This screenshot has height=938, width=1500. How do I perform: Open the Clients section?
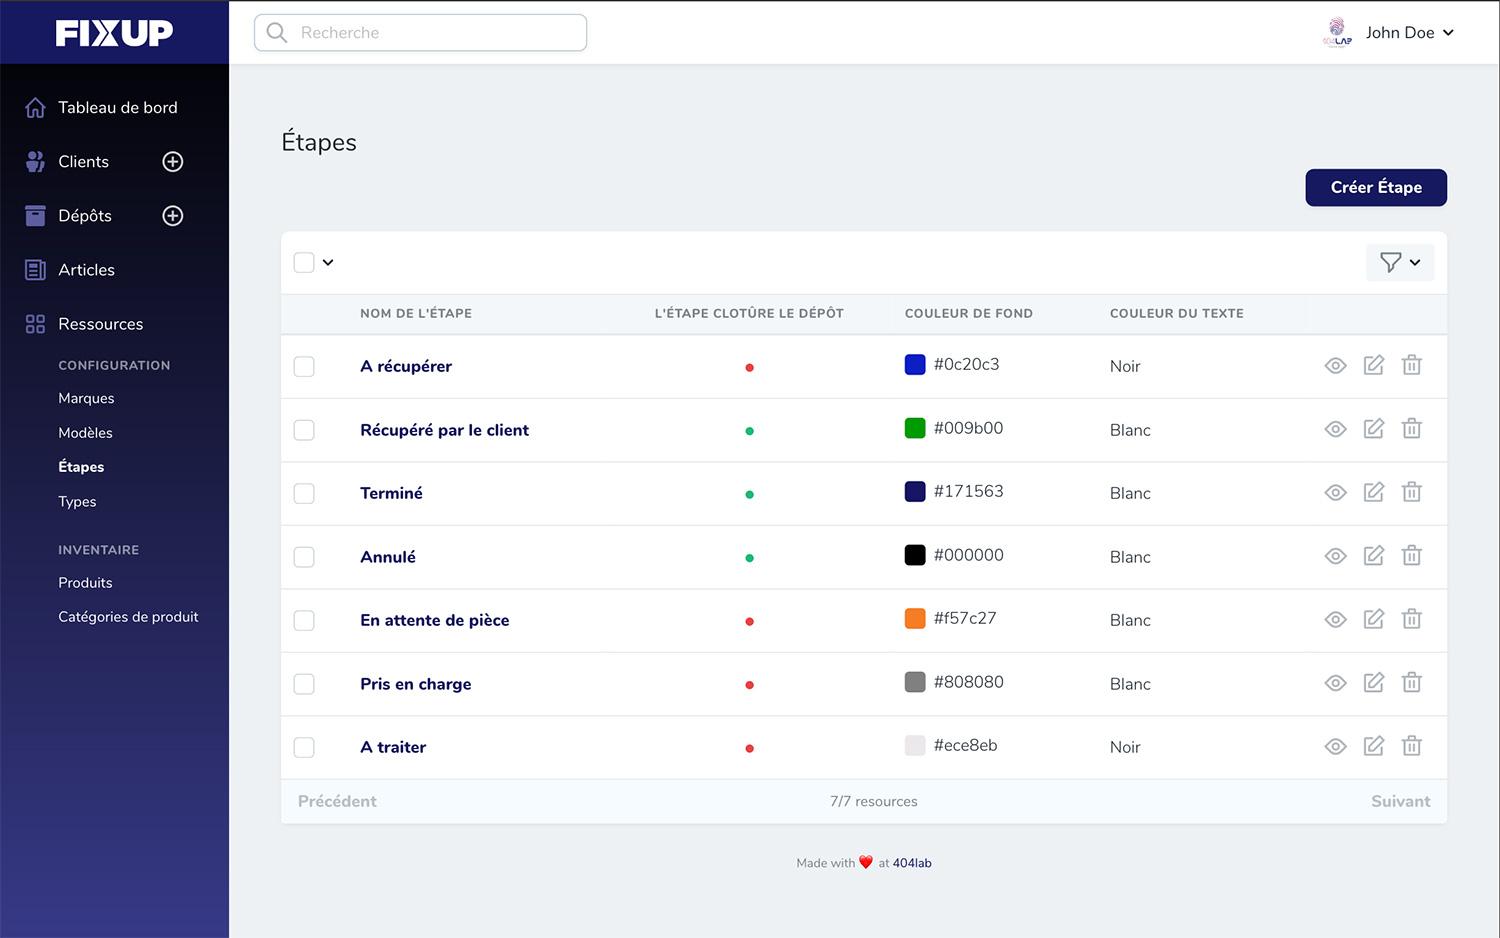pos(84,162)
